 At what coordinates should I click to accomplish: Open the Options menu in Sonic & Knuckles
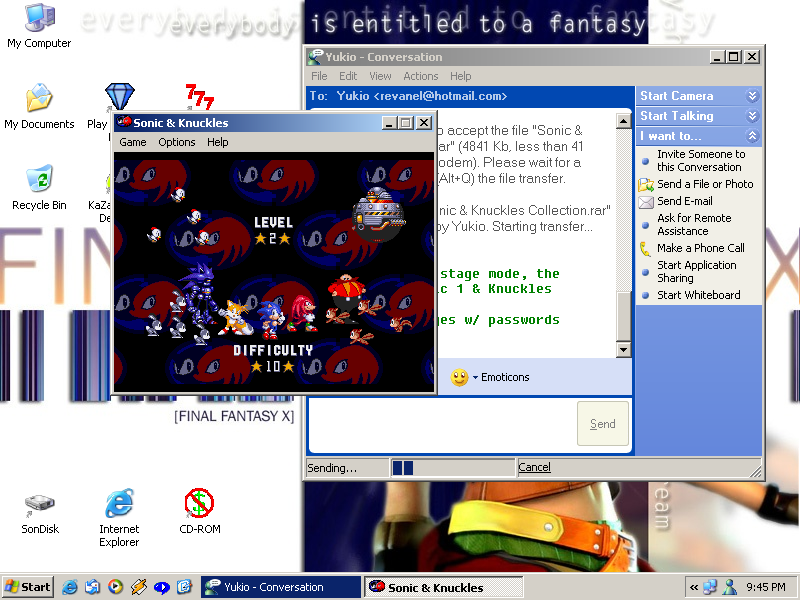click(x=176, y=142)
